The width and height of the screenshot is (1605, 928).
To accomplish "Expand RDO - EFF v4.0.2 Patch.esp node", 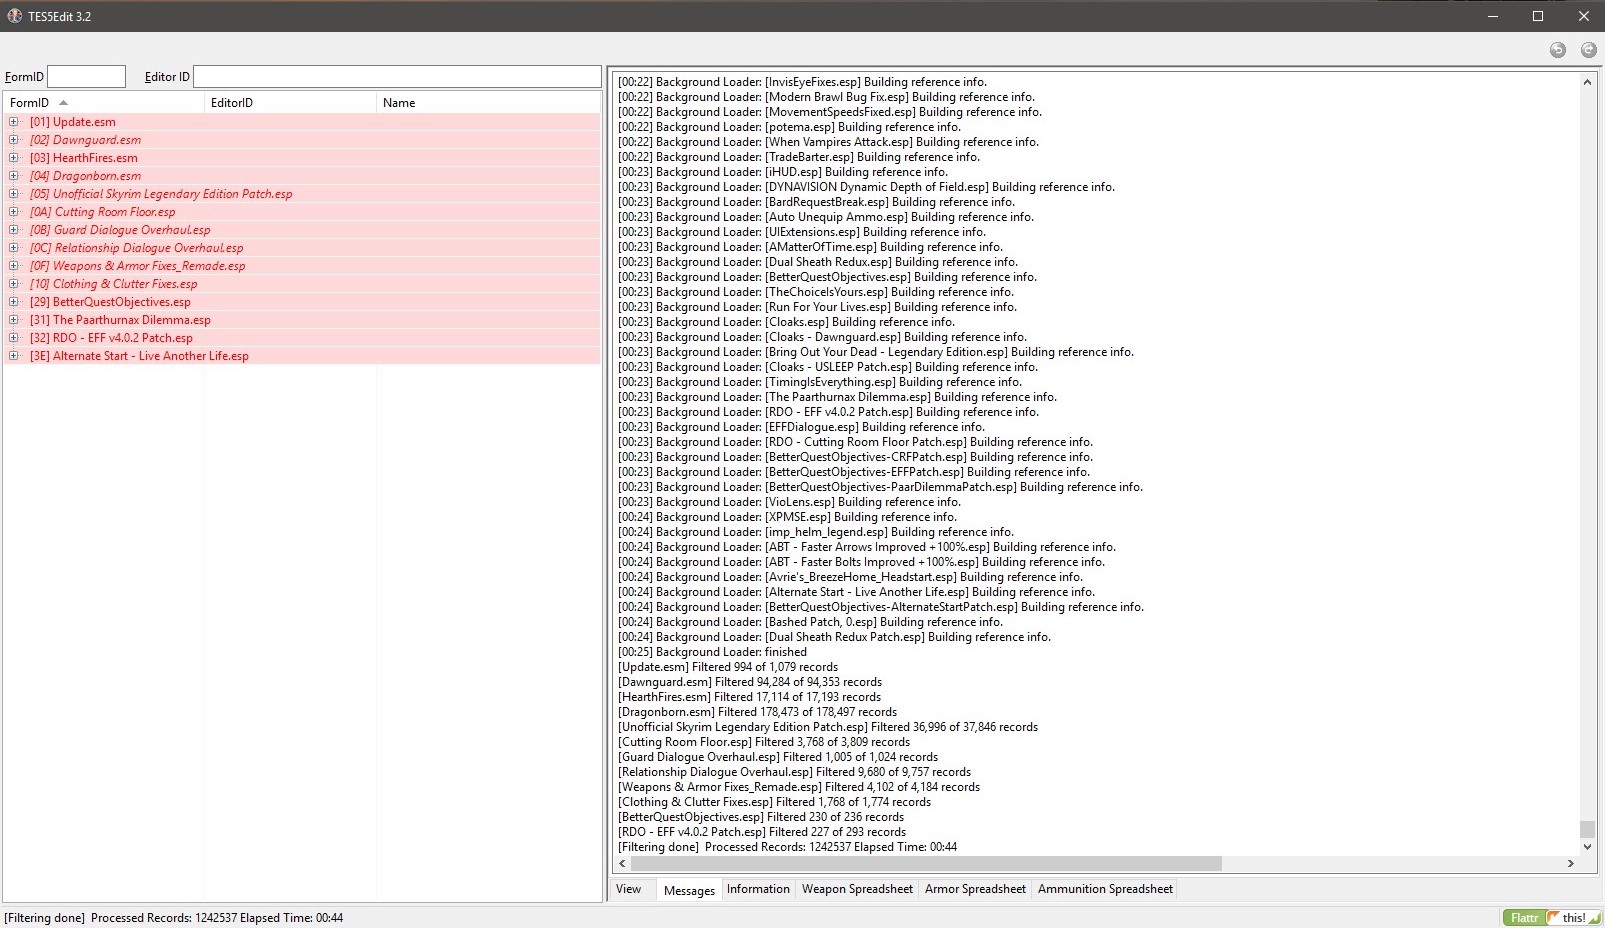I will click(14, 338).
